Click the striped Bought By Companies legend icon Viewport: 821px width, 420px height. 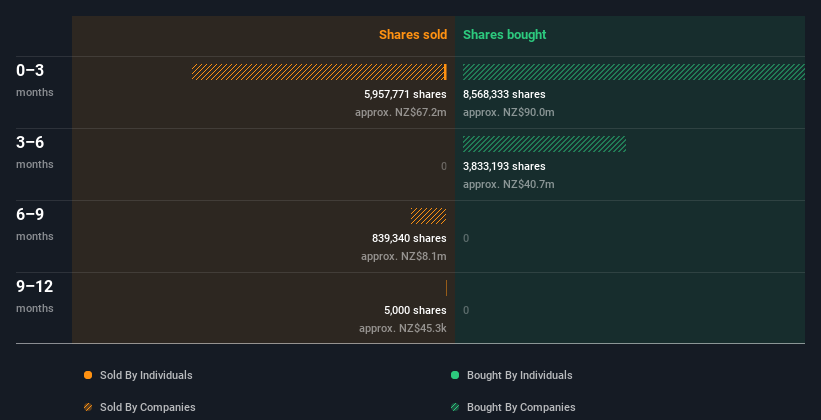[455, 407]
